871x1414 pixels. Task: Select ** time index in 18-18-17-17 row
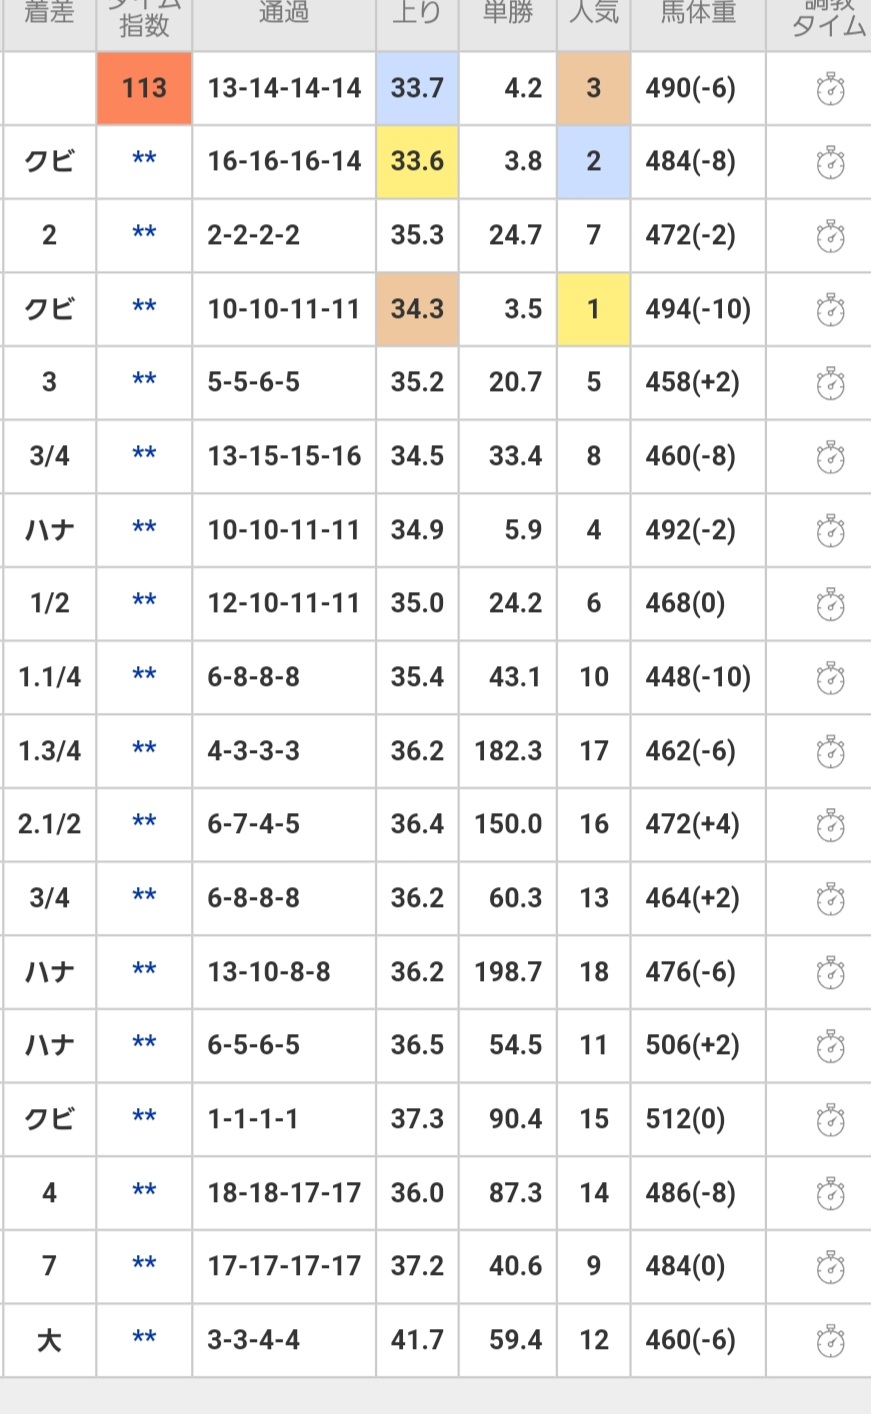coord(144,1192)
